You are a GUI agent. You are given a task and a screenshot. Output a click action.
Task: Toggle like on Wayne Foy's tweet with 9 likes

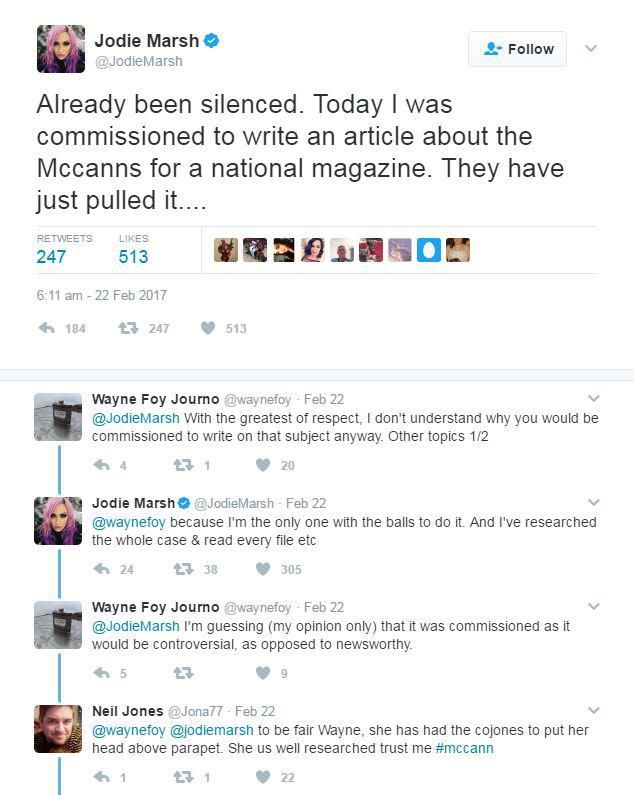point(263,673)
